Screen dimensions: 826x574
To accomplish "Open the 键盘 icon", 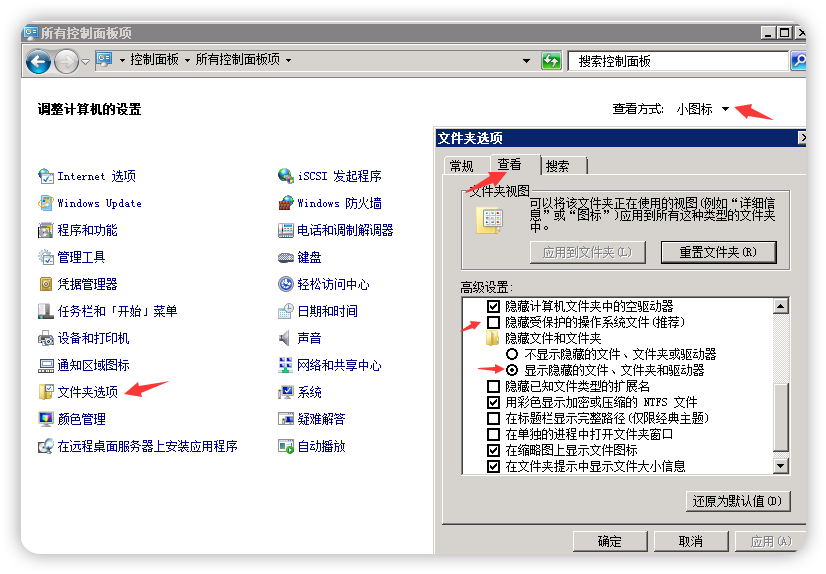I will tap(286, 257).
